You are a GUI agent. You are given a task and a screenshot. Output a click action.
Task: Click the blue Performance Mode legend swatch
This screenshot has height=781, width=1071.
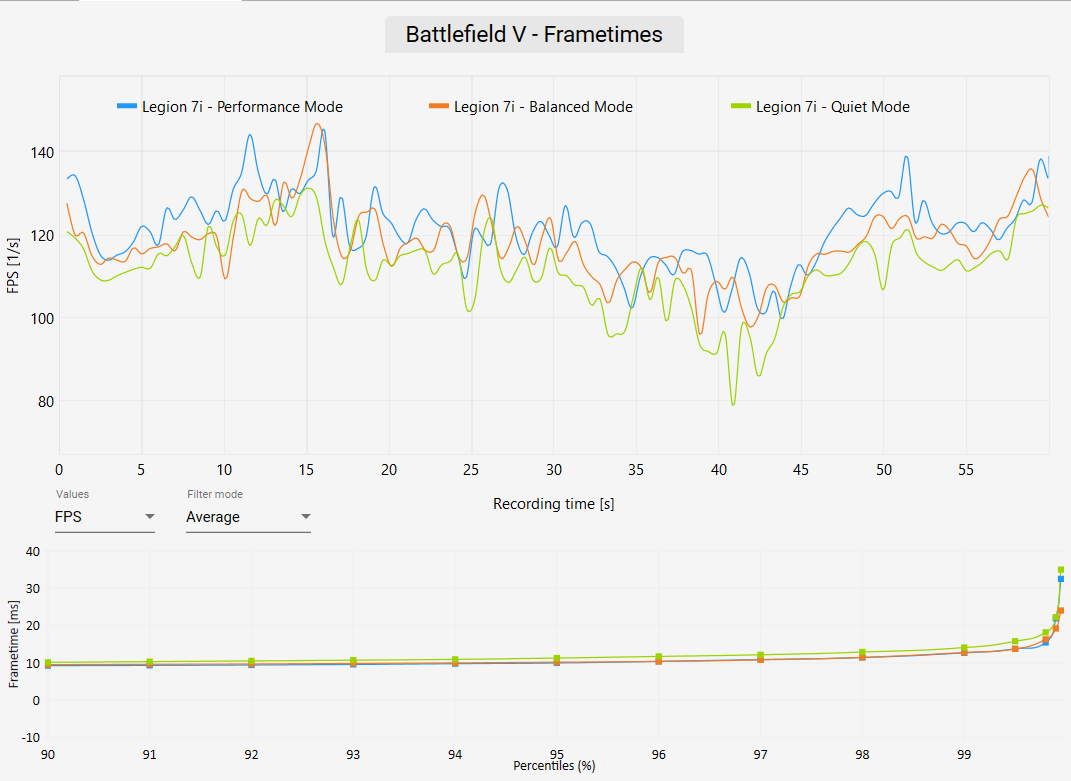coord(127,106)
